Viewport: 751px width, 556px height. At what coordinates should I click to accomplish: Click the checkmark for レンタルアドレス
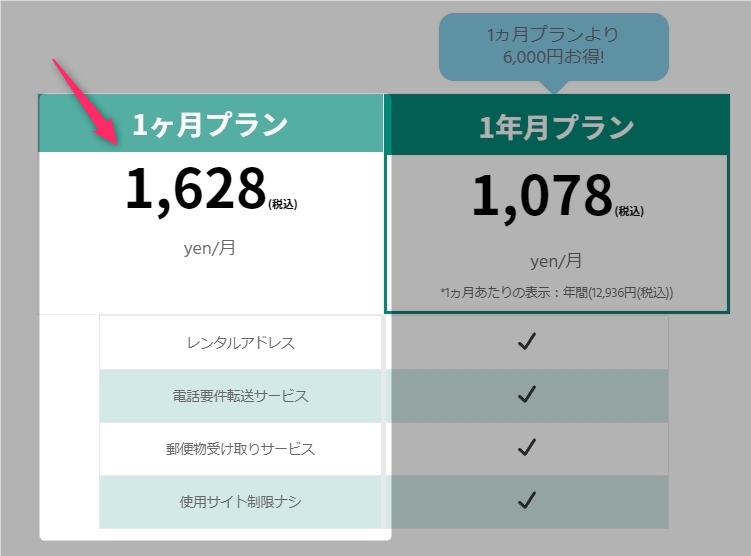click(x=527, y=341)
